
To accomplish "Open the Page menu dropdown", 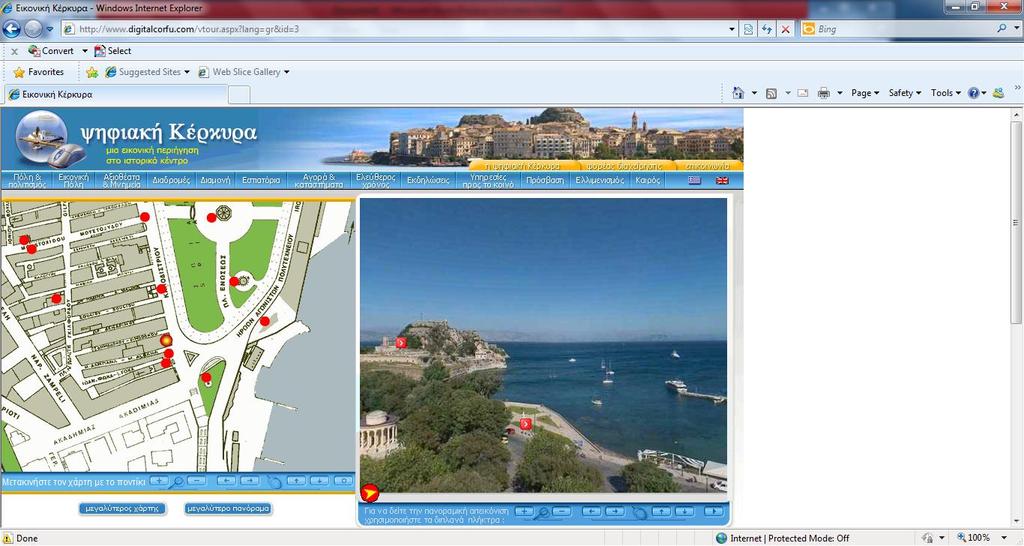I will (x=865, y=93).
